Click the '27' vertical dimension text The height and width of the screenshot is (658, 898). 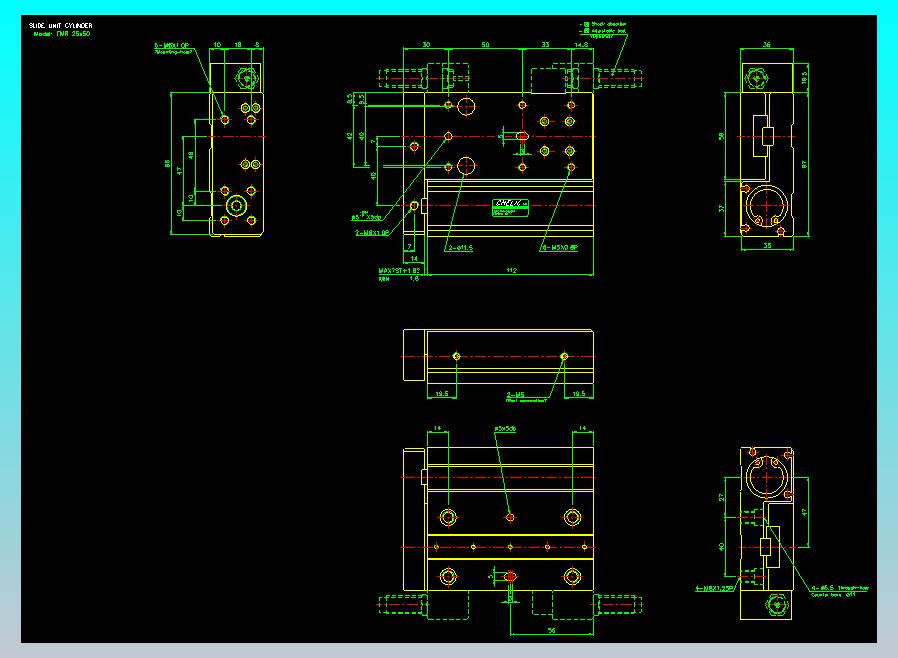[x=721, y=498]
